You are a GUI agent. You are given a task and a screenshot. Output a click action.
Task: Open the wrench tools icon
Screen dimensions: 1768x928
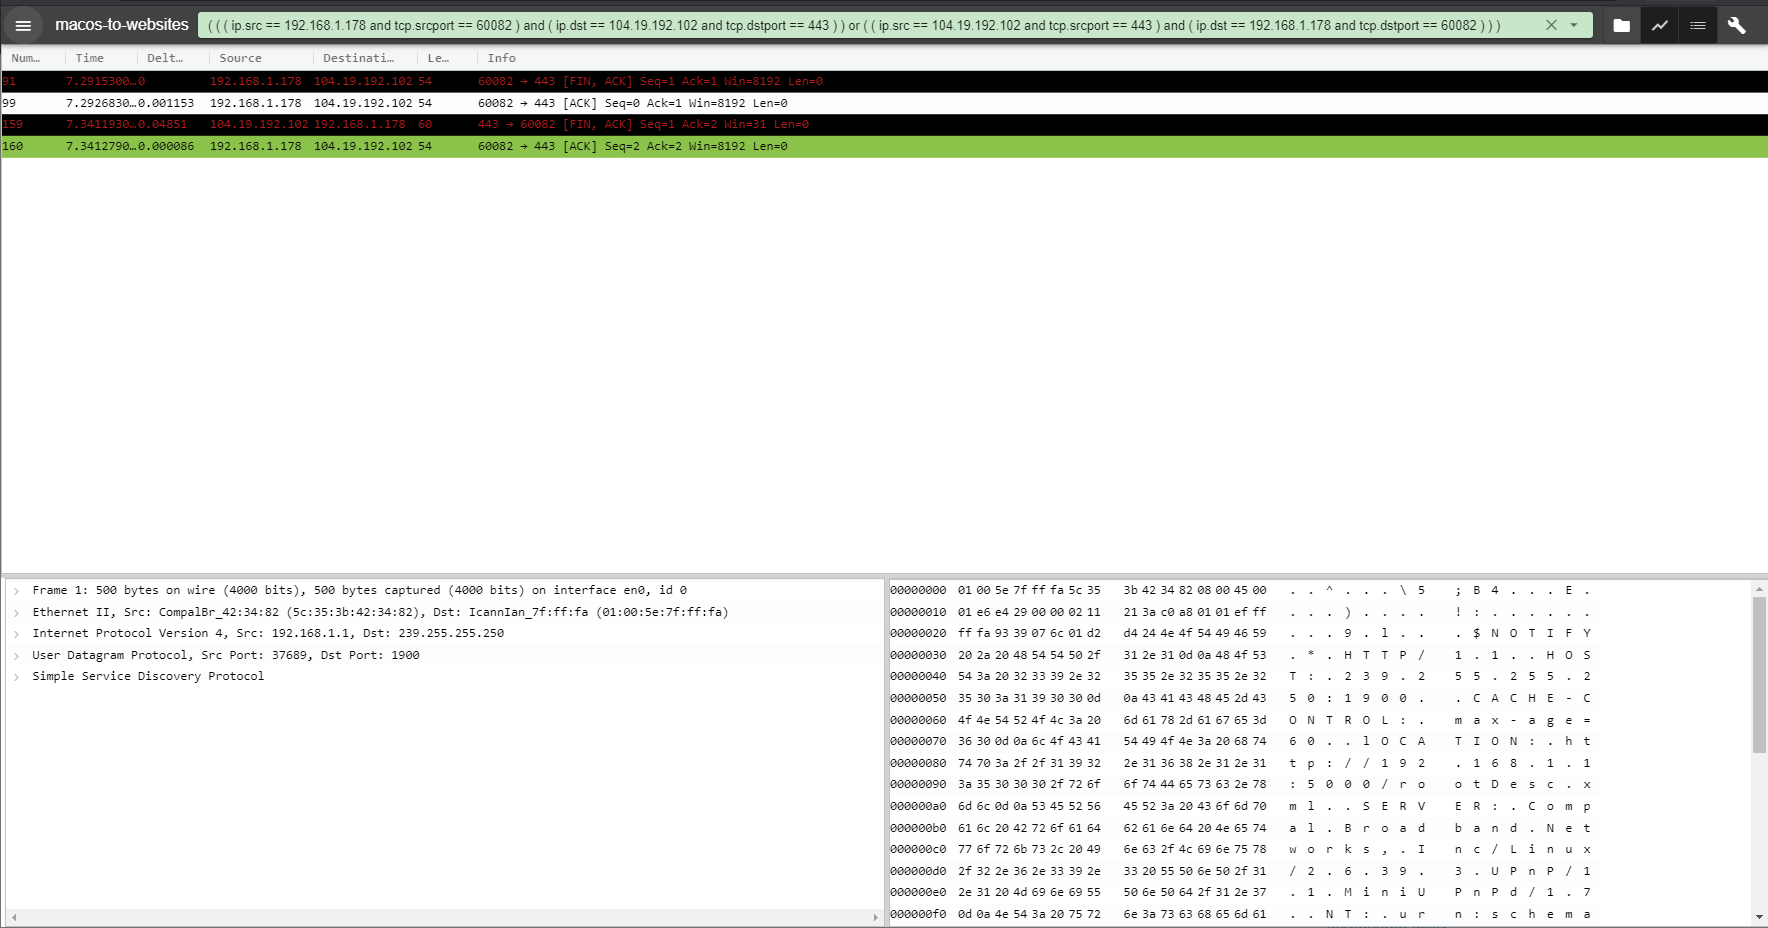tap(1737, 25)
